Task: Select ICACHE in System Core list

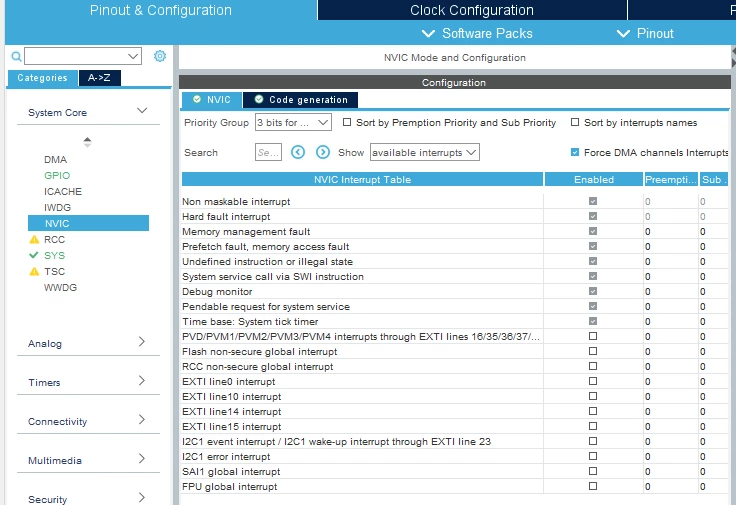Action: click(62, 191)
